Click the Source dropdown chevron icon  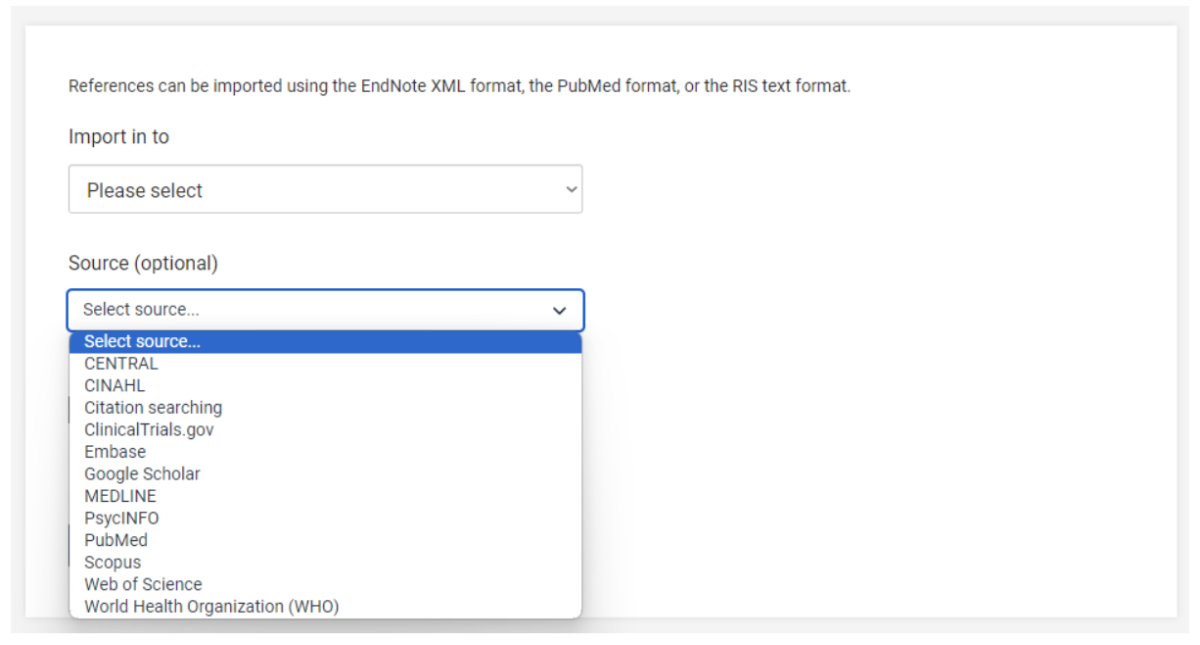pyautogui.click(x=560, y=311)
